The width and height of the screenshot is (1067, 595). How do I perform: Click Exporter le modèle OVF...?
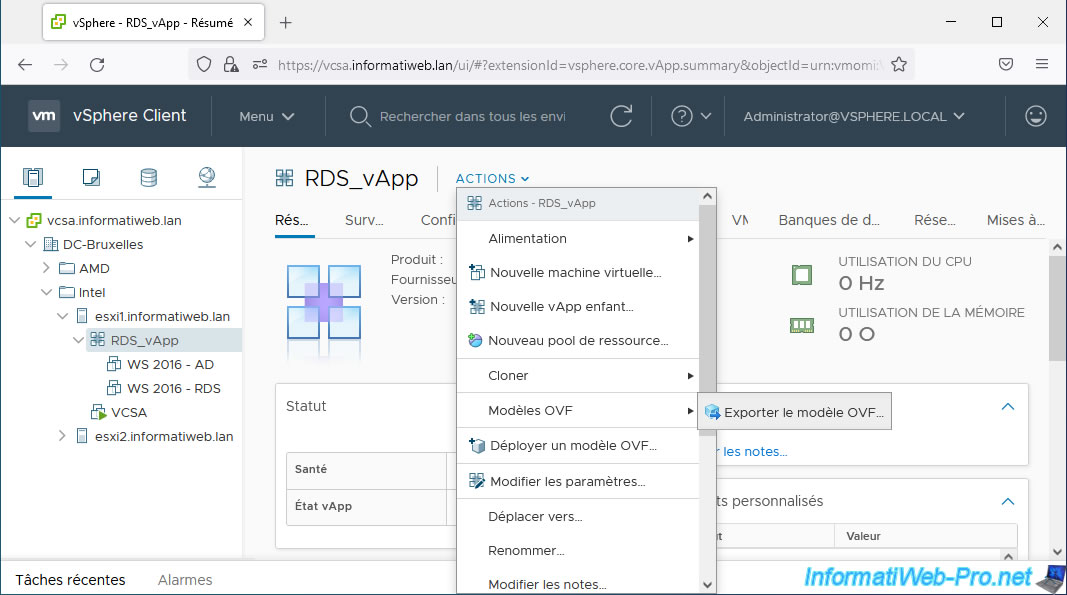[795, 412]
